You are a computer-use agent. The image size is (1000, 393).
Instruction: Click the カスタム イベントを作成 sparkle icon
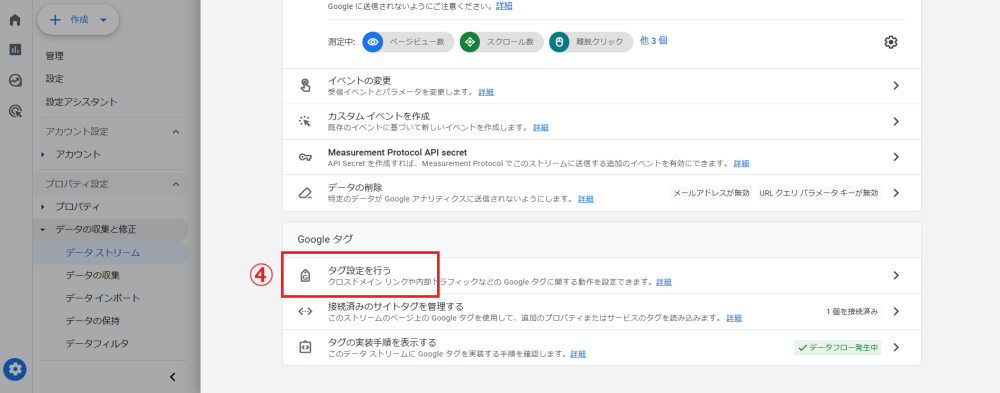305,121
